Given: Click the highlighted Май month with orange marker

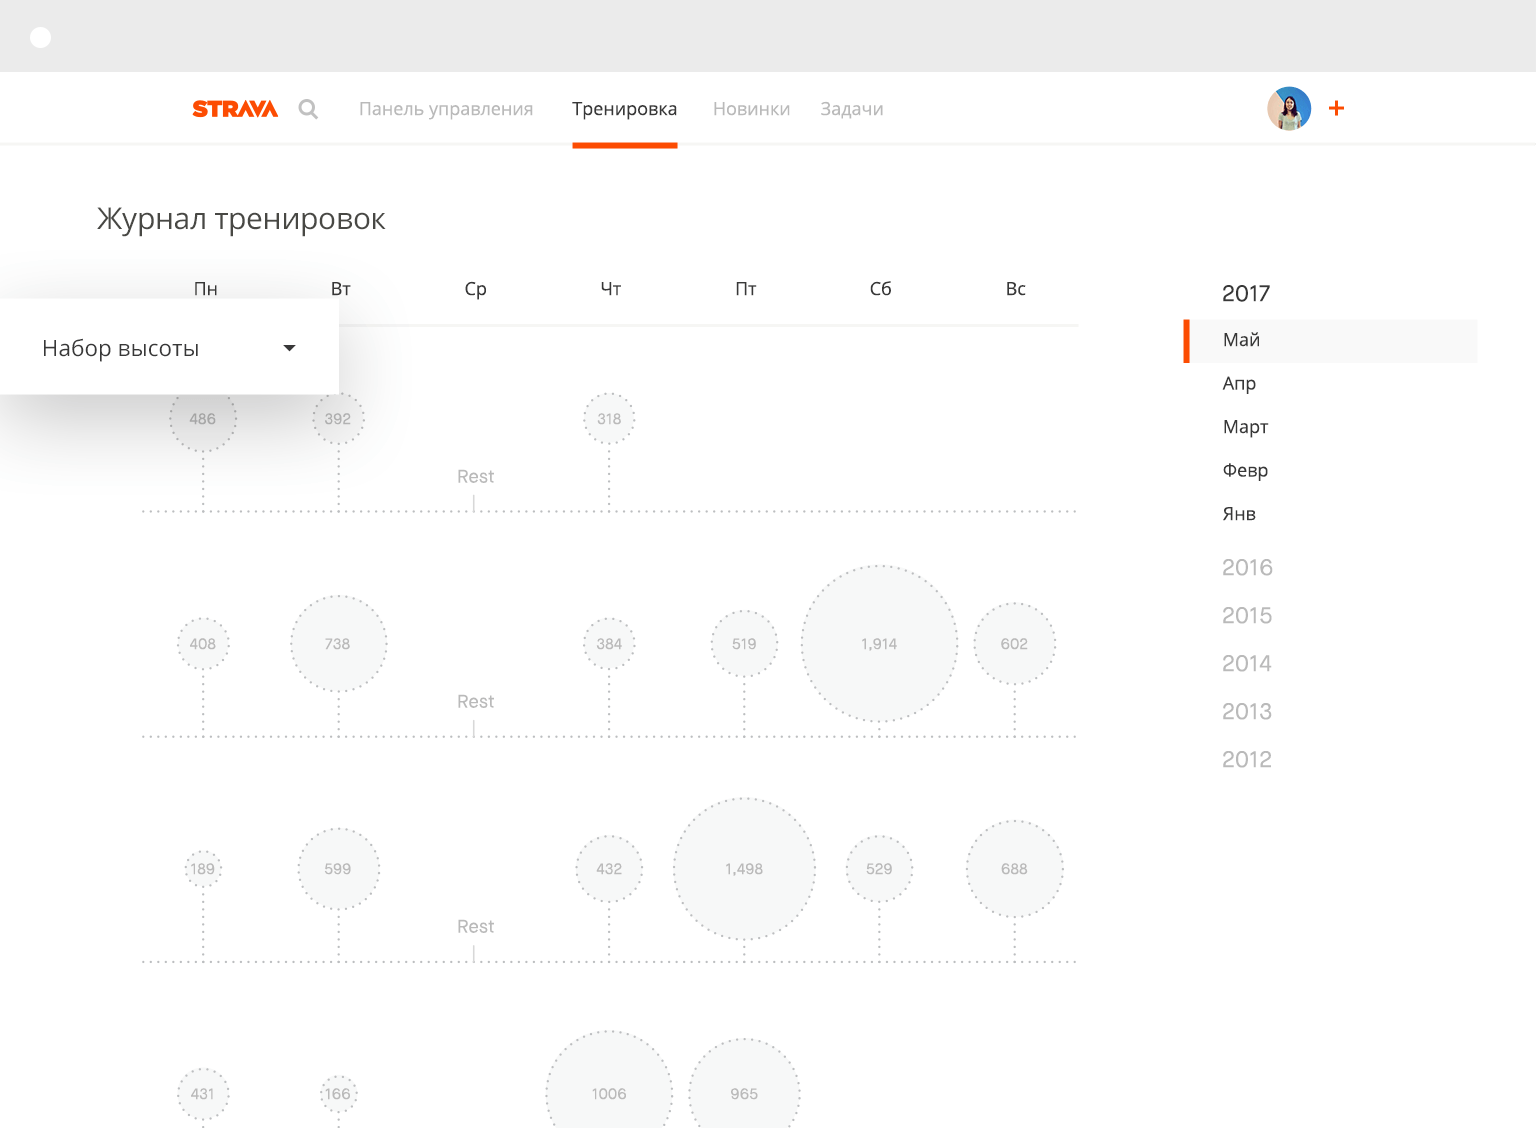Looking at the screenshot, I should click(x=1240, y=340).
